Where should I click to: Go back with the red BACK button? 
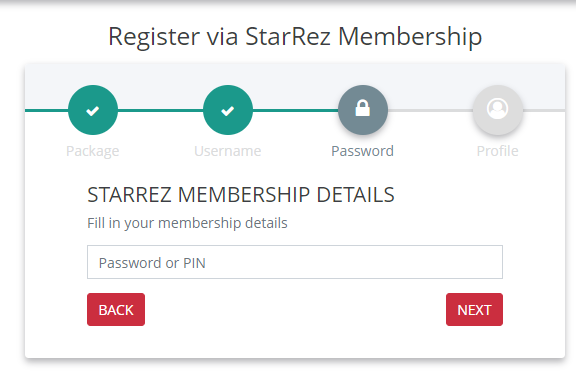pyautogui.click(x=116, y=309)
